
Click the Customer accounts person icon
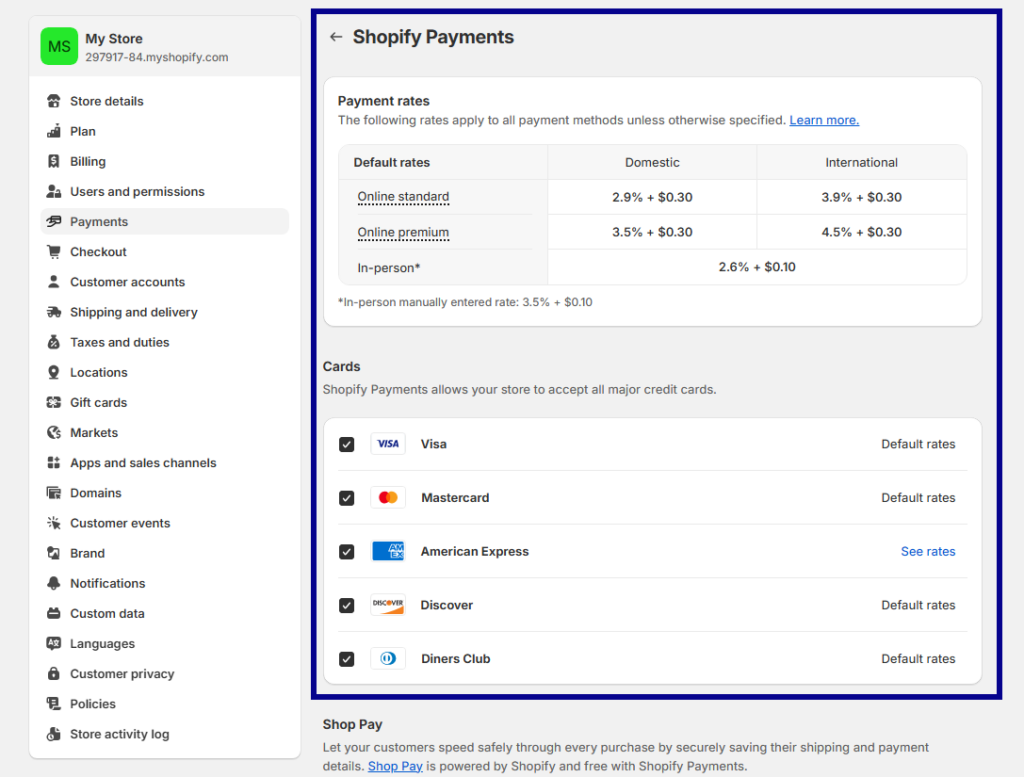(54, 281)
